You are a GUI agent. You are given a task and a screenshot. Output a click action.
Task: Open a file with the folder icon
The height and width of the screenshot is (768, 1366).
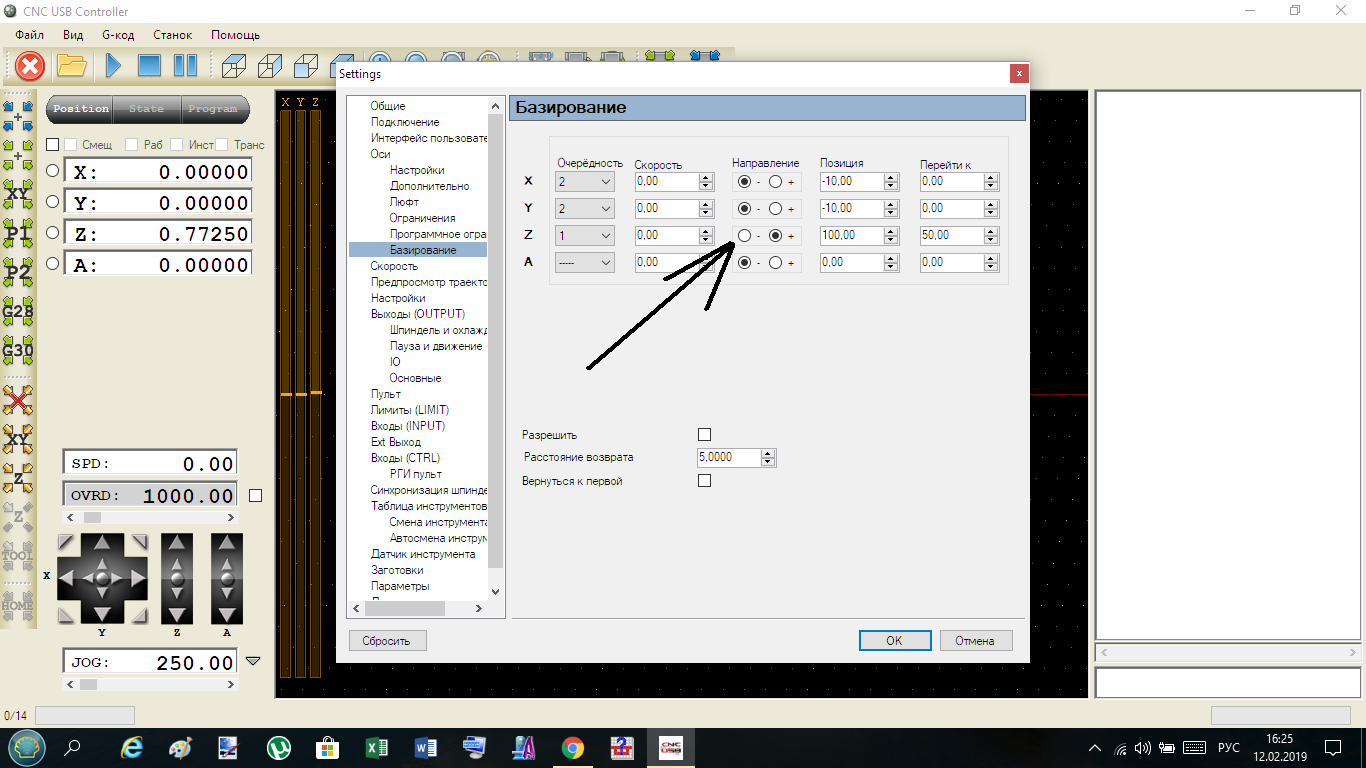tap(71, 66)
